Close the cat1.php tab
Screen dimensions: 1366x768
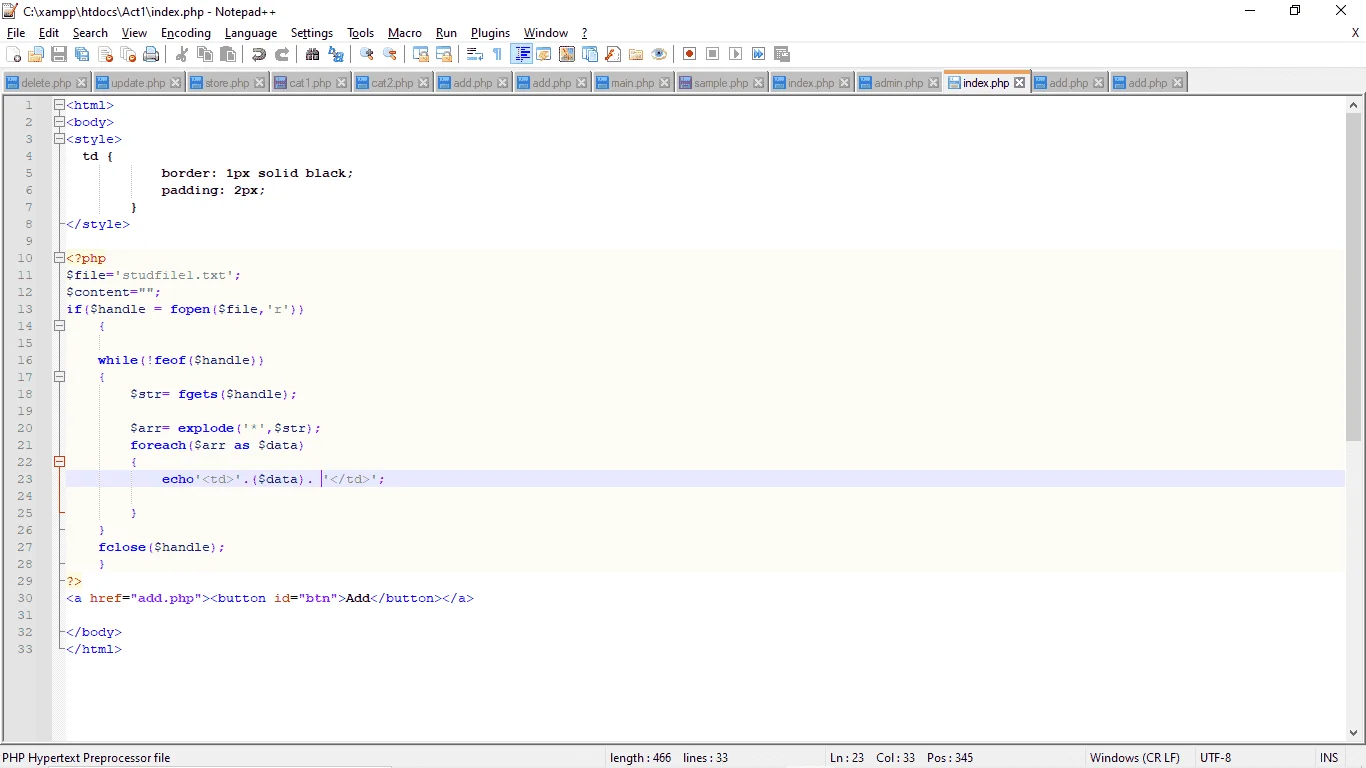pos(341,83)
